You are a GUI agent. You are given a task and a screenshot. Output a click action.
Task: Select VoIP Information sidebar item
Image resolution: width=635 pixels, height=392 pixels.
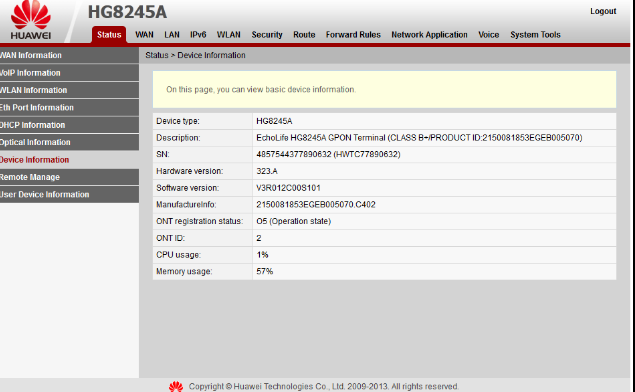(69, 73)
